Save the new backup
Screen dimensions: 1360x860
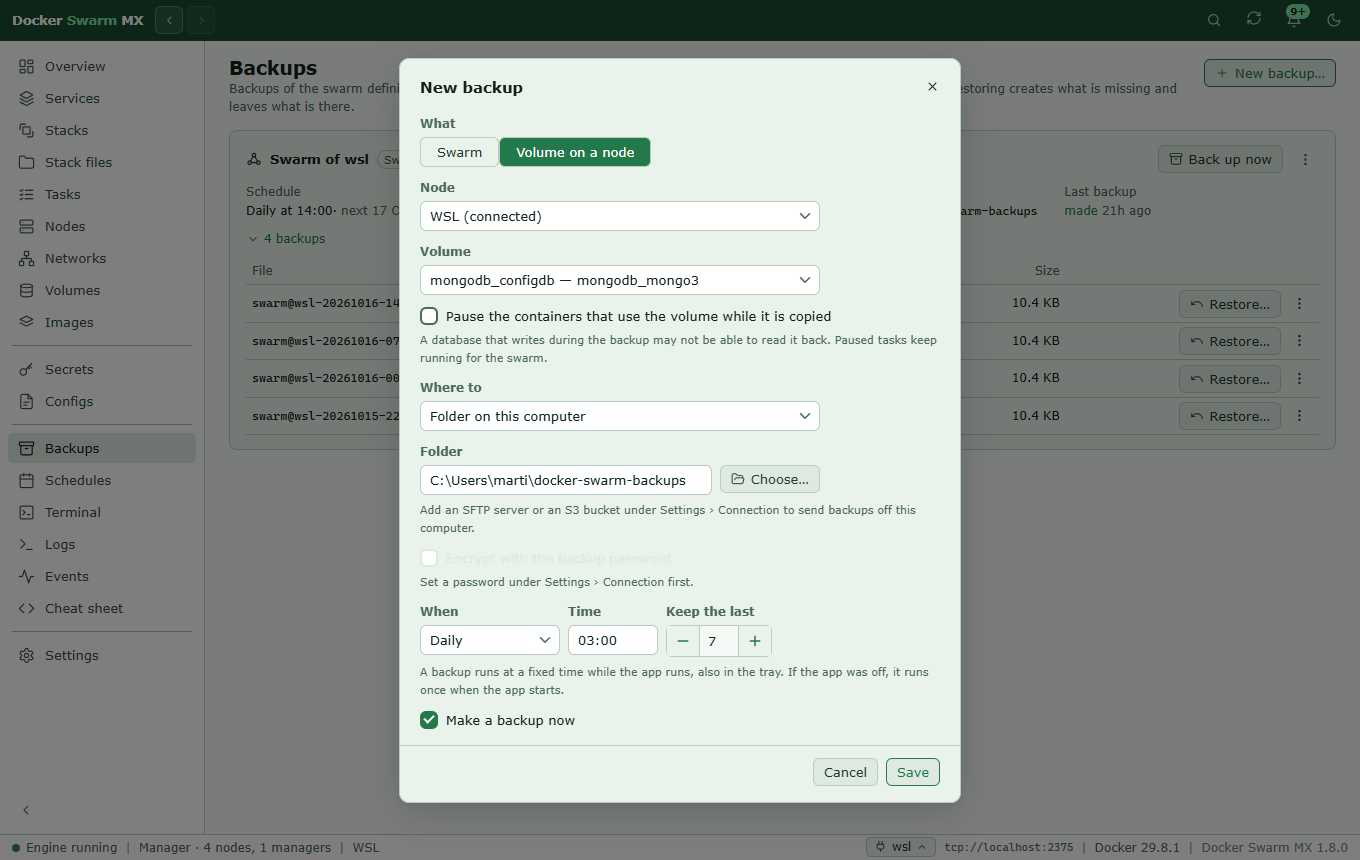tap(913, 772)
